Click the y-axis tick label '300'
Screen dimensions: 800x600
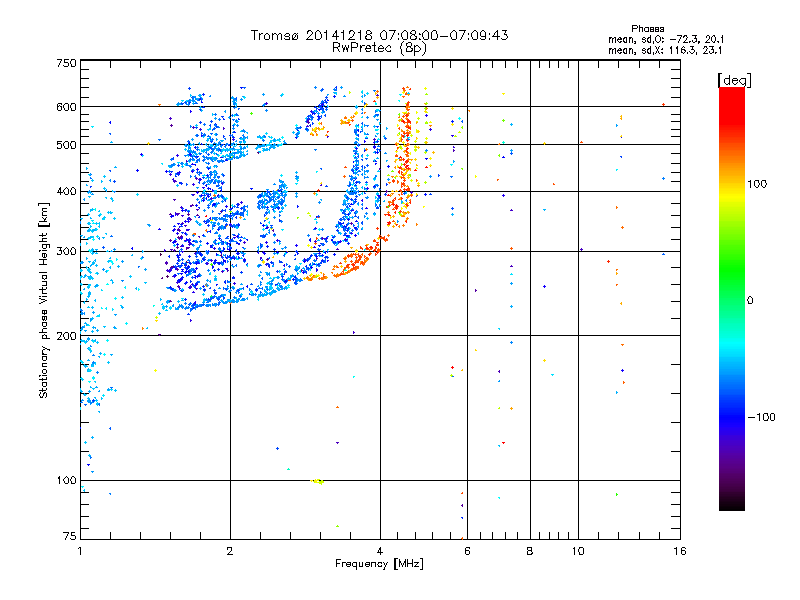(x=66, y=252)
